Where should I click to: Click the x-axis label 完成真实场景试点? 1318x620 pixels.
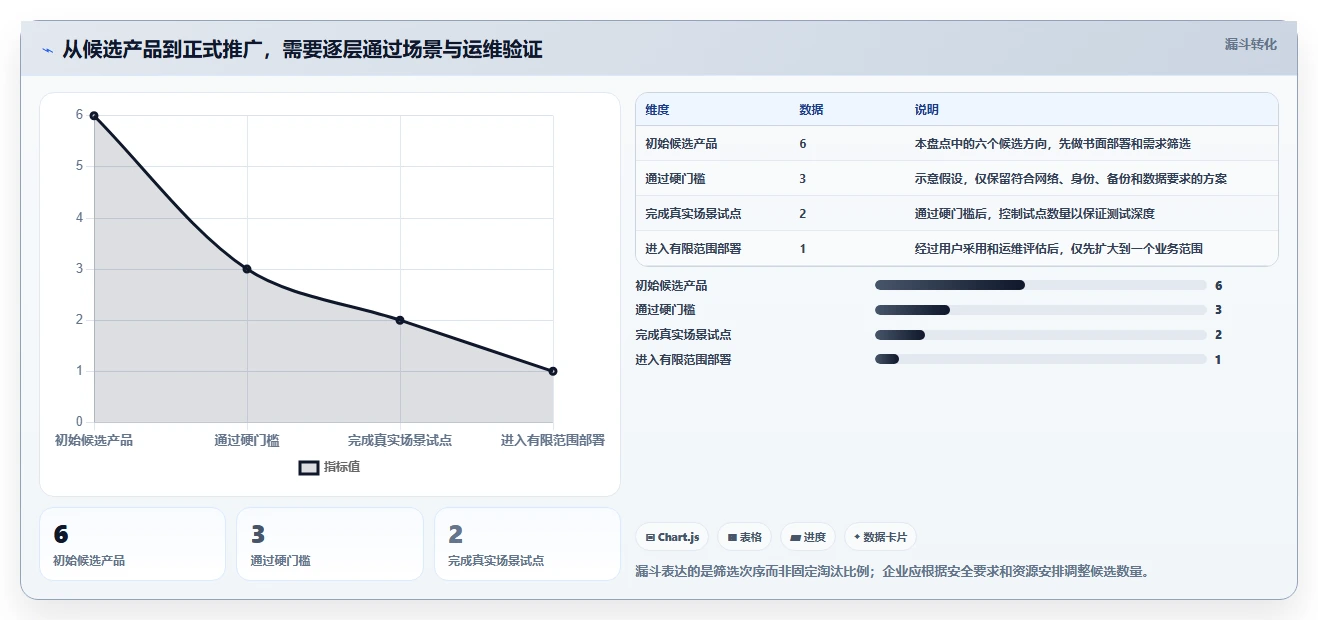(x=400, y=440)
